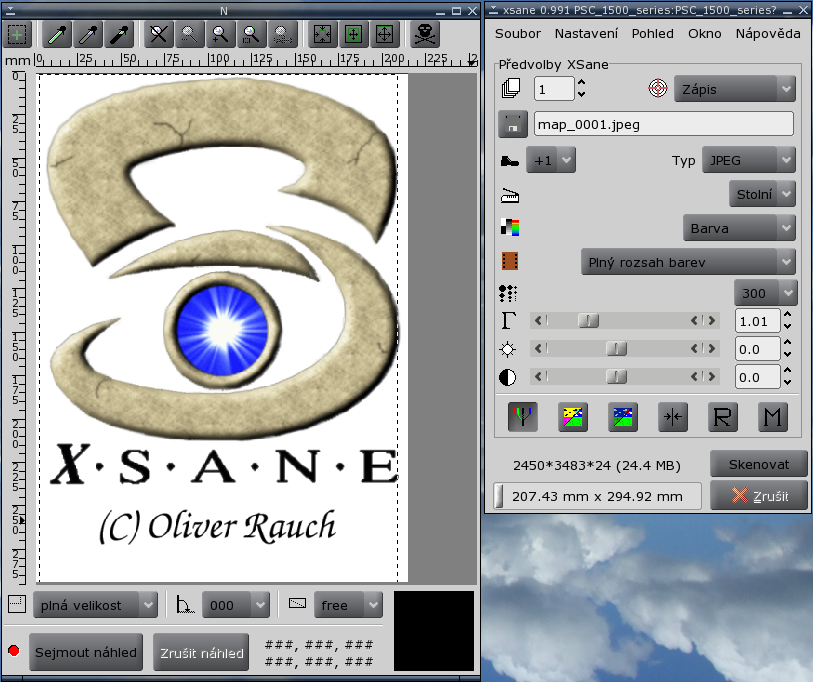Open the +1 filename step dropdown
Viewport: 813px width, 682px height.
pyautogui.click(x=551, y=160)
